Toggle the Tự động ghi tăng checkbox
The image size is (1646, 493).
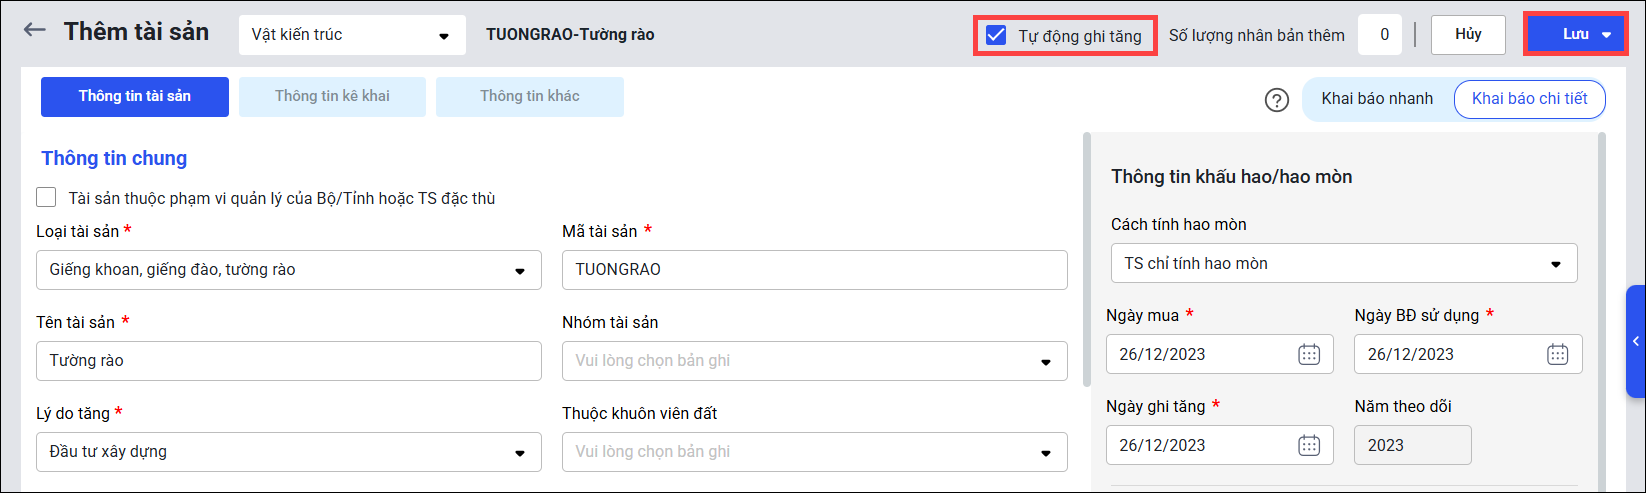[996, 36]
